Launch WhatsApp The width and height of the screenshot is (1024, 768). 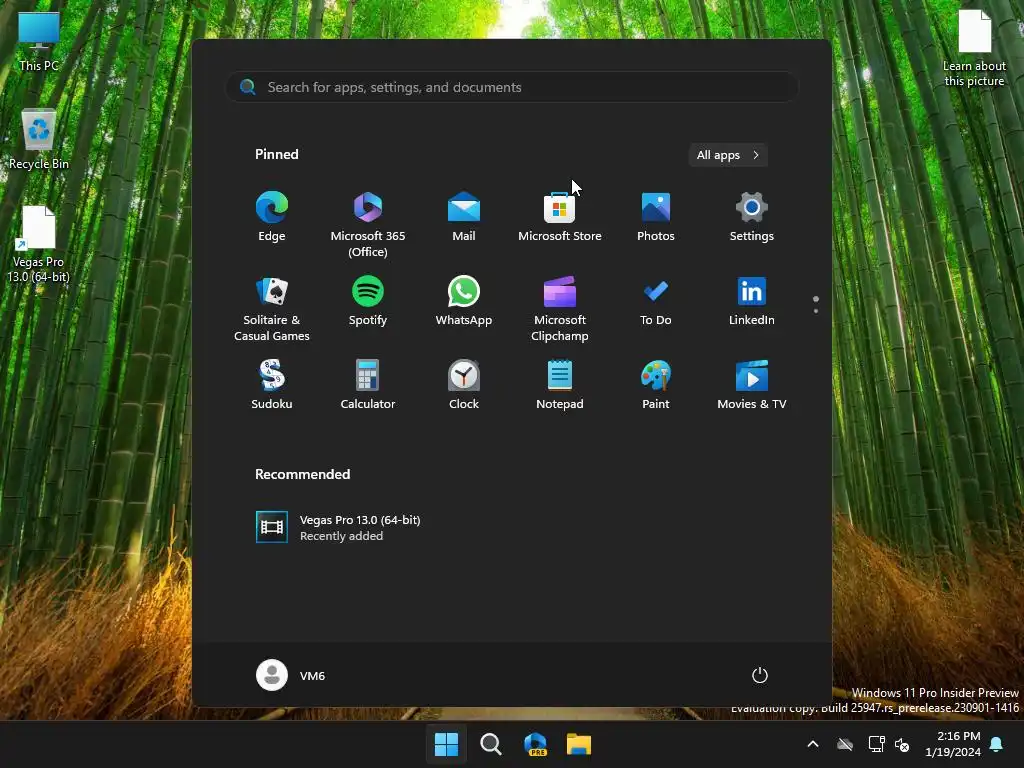point(464,301)
